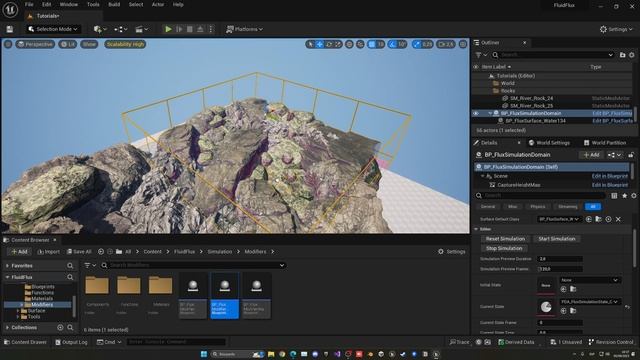The height and width of the screenshot is (360, 640).
Task: Open the Actor menu
Action: click(158, 4)
